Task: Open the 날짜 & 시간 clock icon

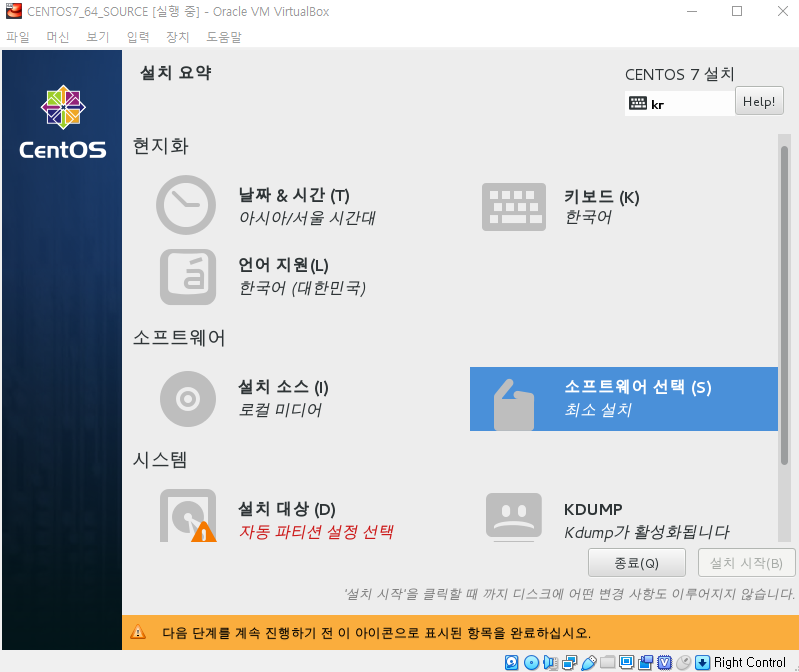Action: (186, 205)
